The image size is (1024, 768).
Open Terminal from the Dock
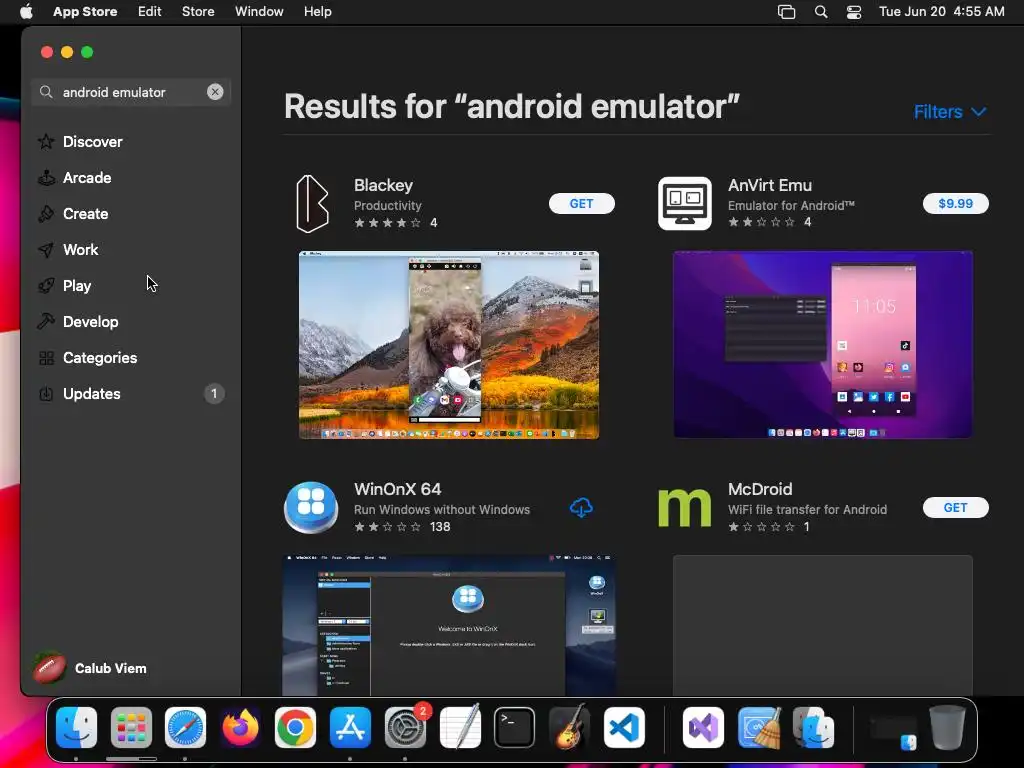click(x=515, y=727)
